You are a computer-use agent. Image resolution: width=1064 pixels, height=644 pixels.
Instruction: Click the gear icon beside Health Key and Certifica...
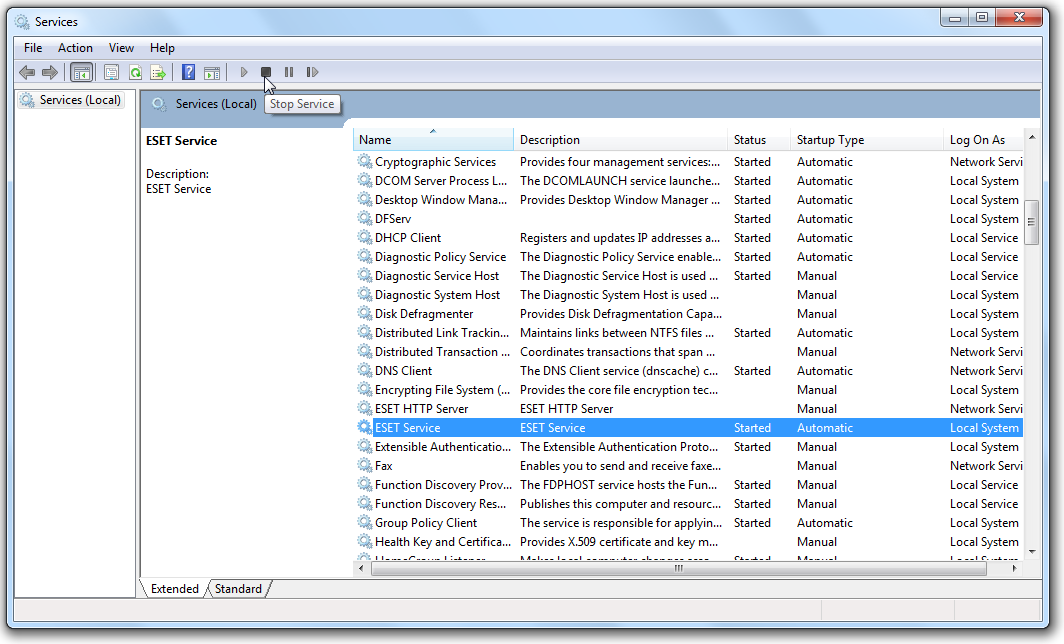tap(364, 542)
